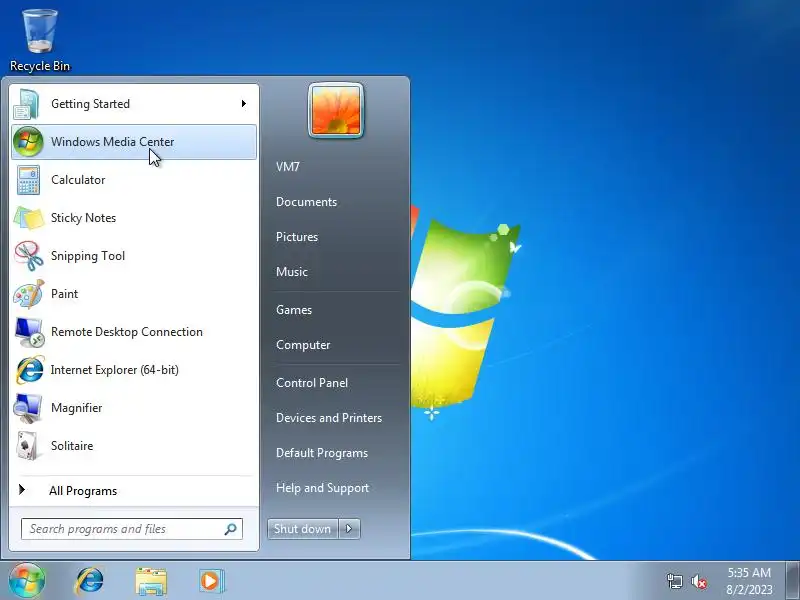The image size is (800, 600).
Task: Open Help and Support
Action: 322,488
